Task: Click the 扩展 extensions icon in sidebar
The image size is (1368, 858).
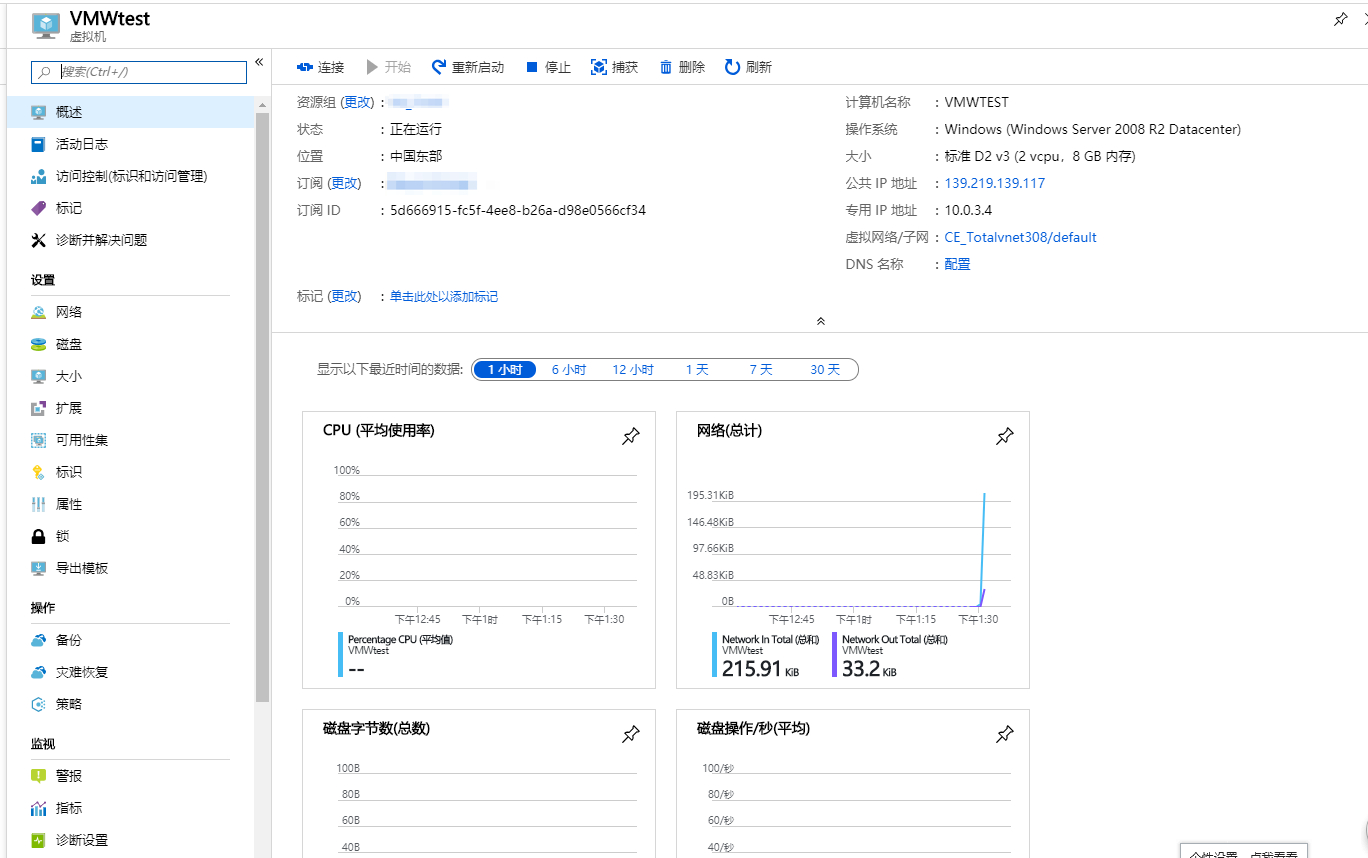Action: tap(39, 408)
